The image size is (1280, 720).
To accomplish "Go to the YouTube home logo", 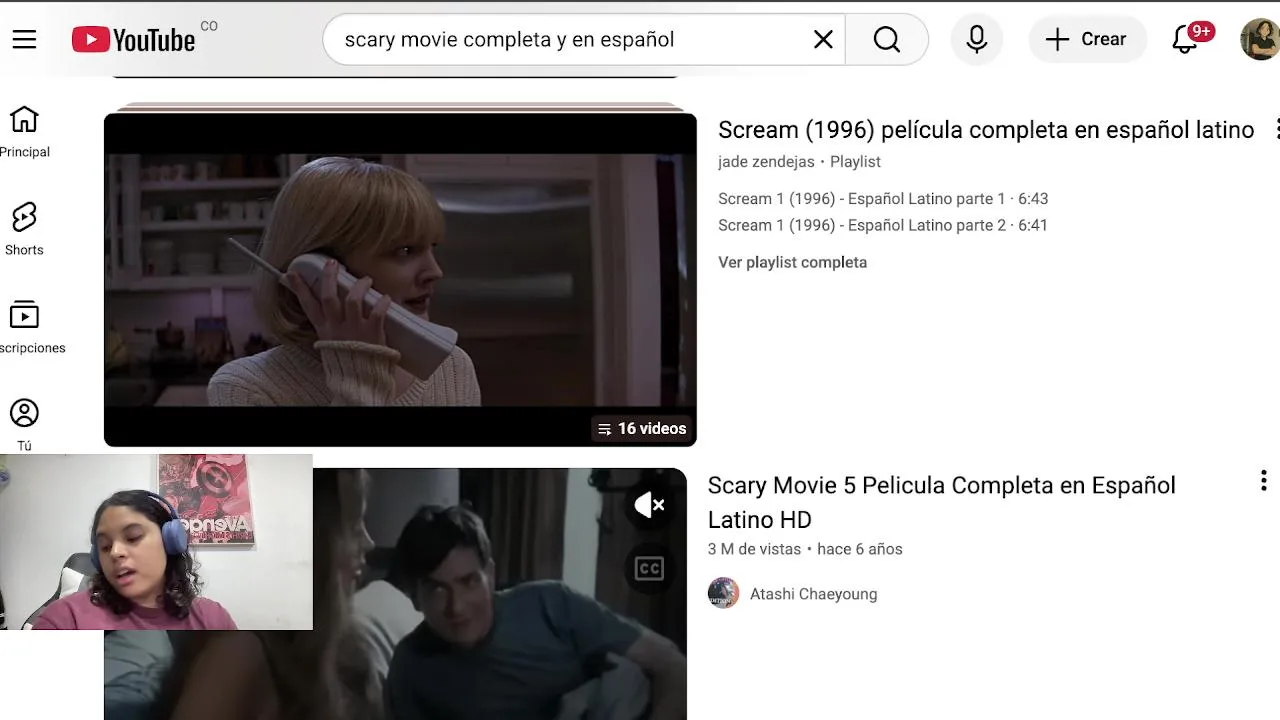I will (x=133, y=40).
